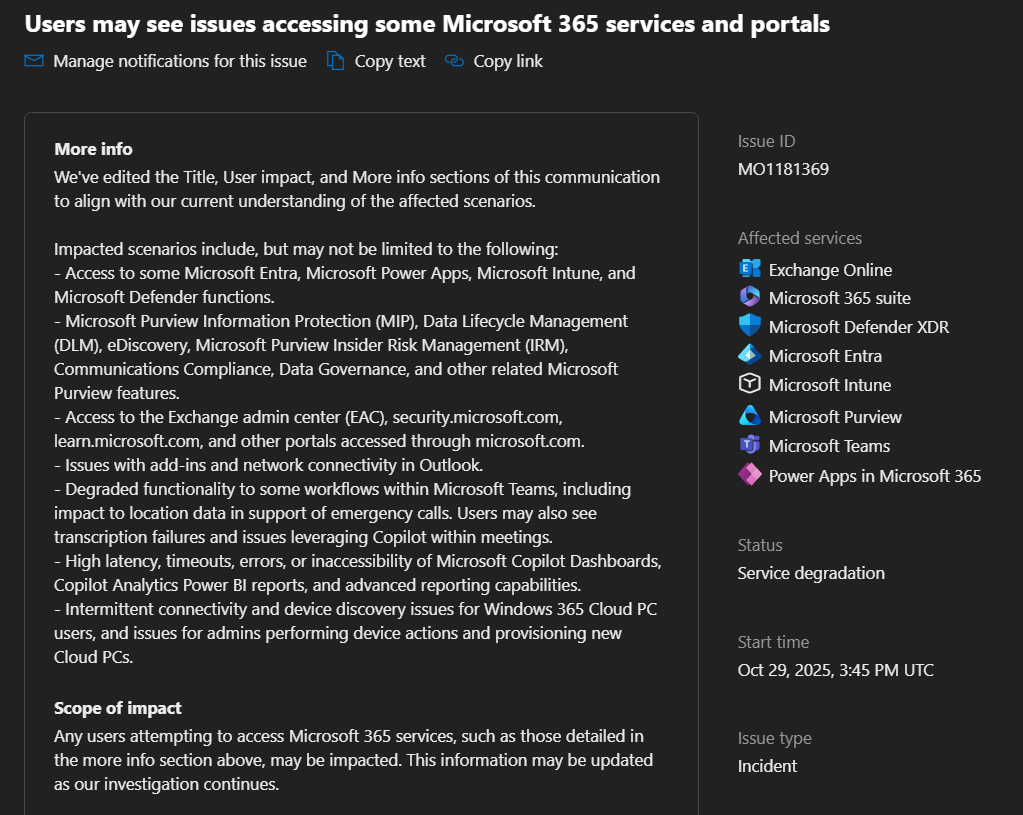The width and height of the screenshot is (1023, 815).
Task: Click the Microsoft Intune icon
Action: pos(750,384)
